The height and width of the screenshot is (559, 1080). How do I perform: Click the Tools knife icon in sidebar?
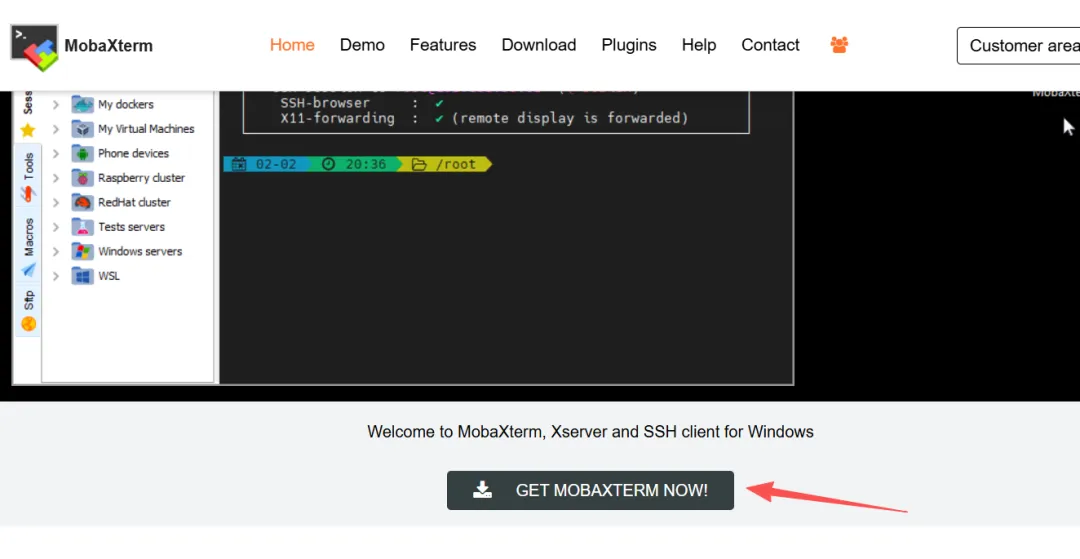(x=28, y=194)
